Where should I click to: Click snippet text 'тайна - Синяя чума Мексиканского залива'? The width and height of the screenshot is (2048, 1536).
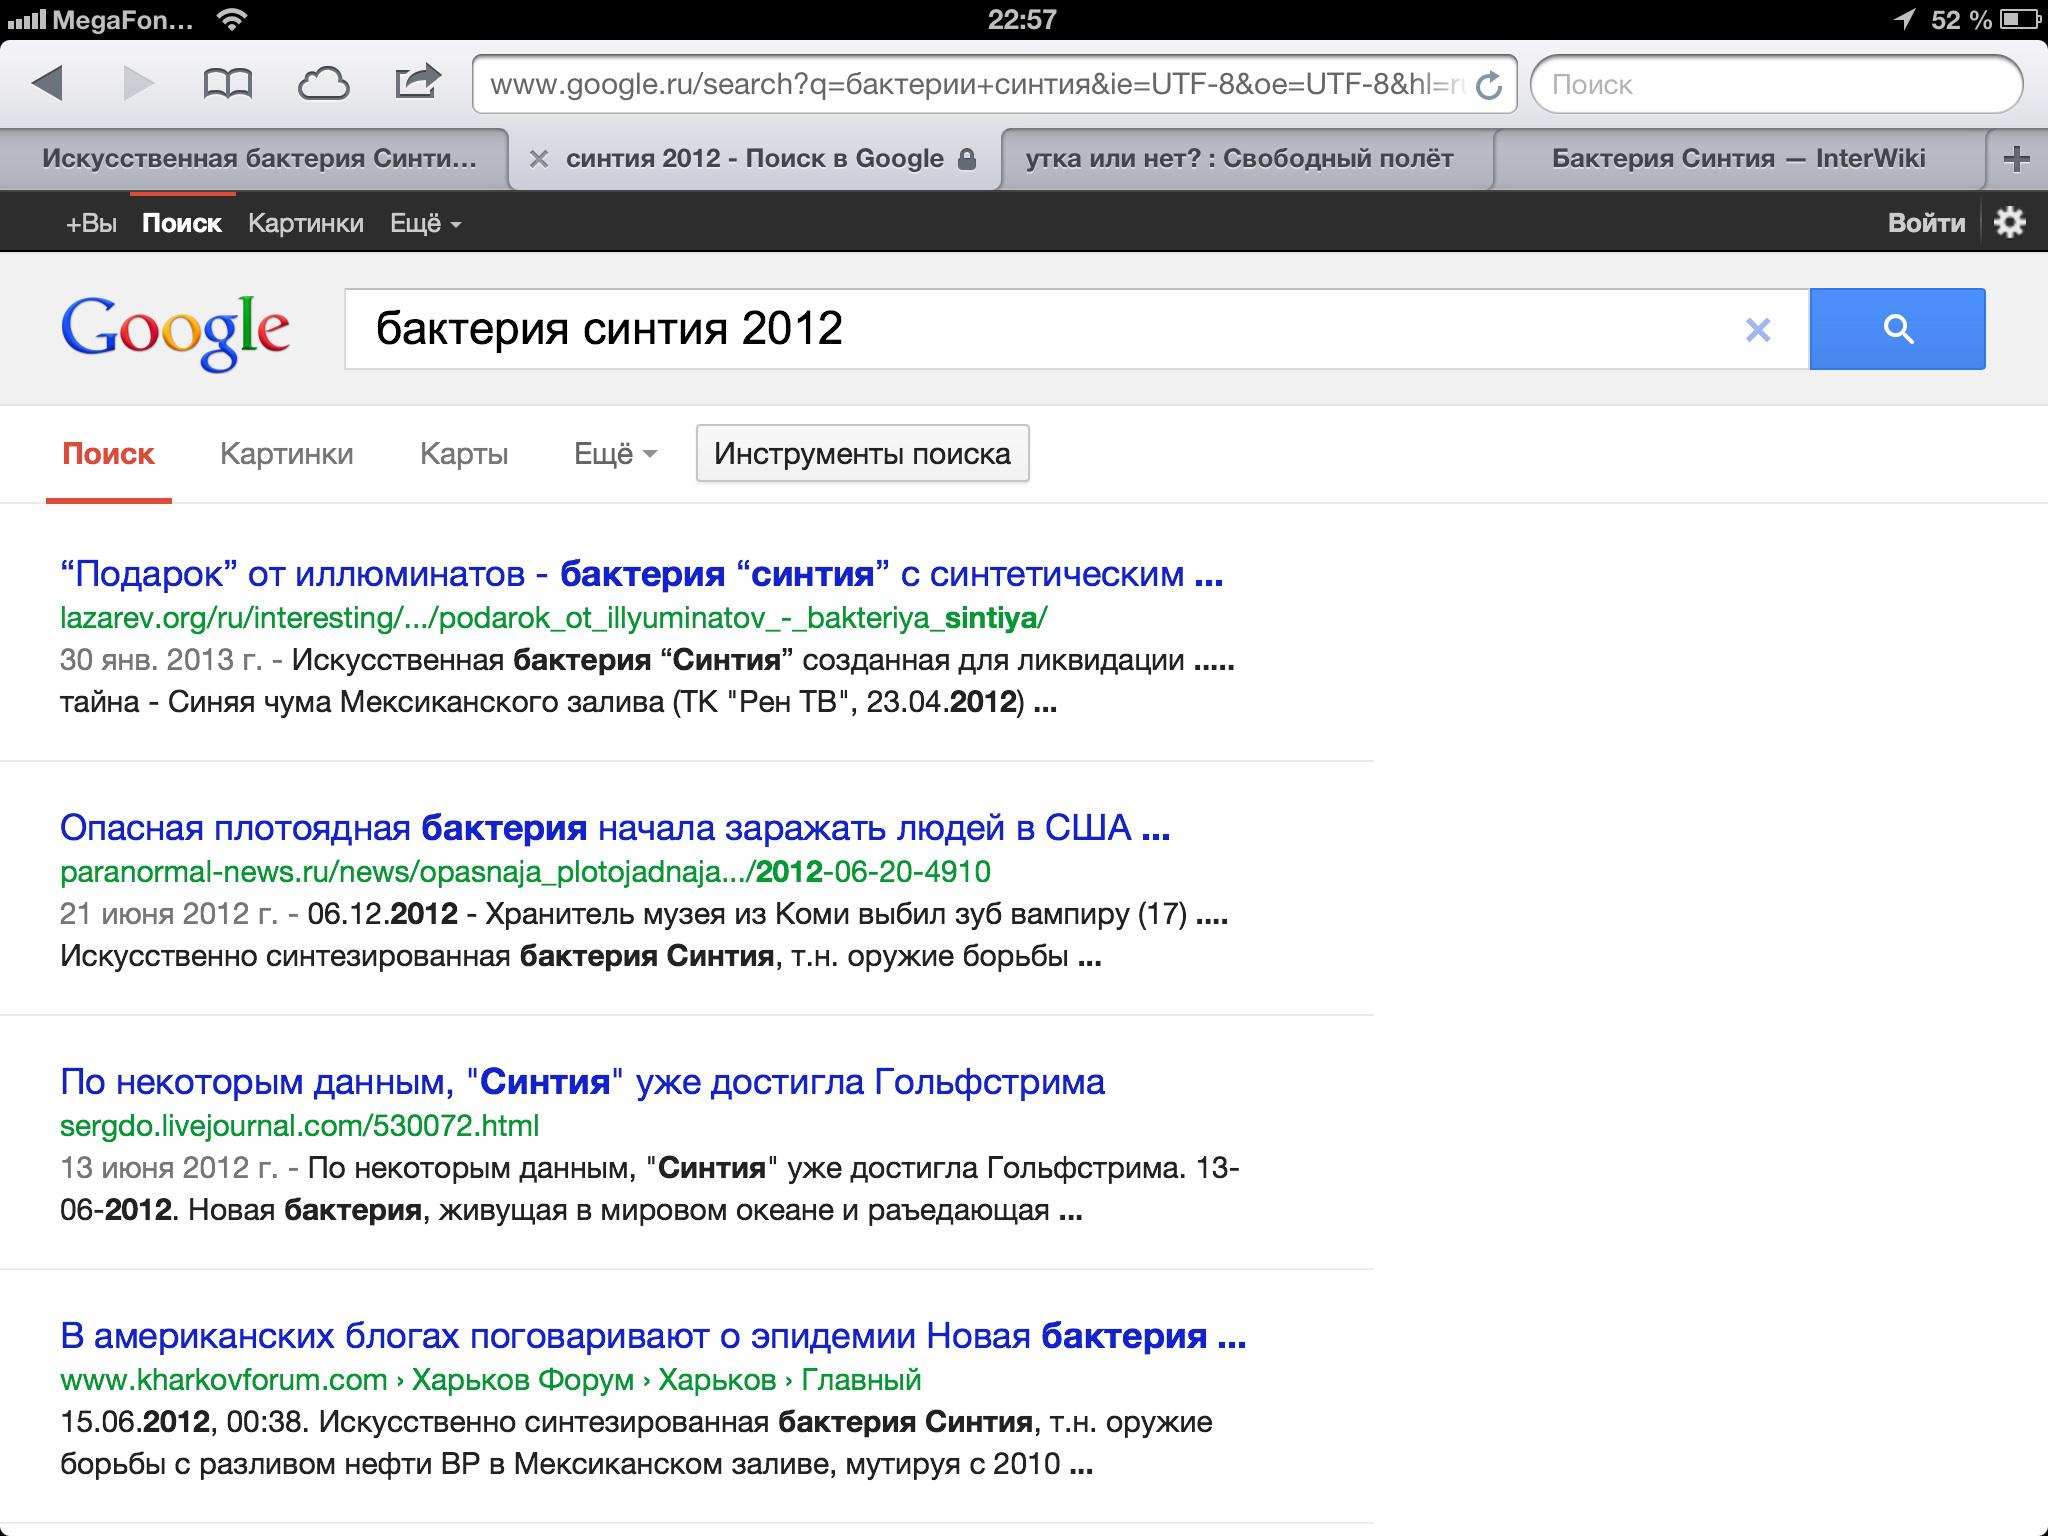point(362,702)
